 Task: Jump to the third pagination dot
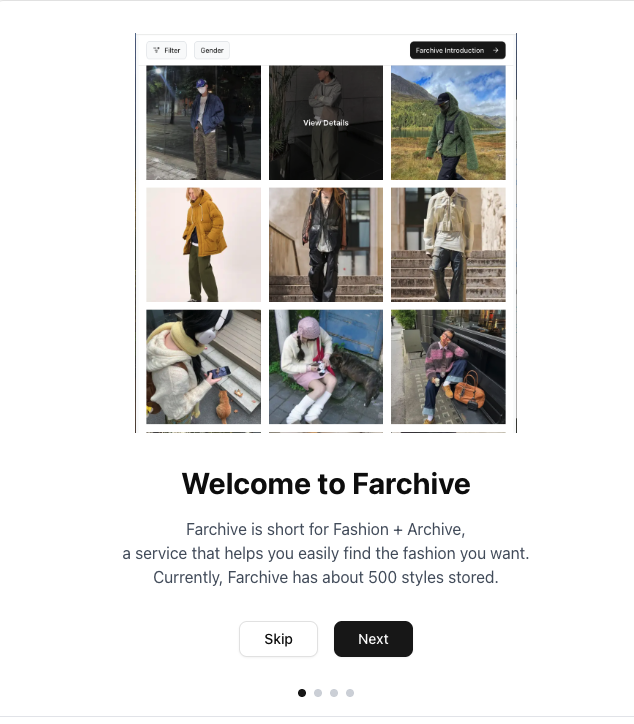[334, 693]
